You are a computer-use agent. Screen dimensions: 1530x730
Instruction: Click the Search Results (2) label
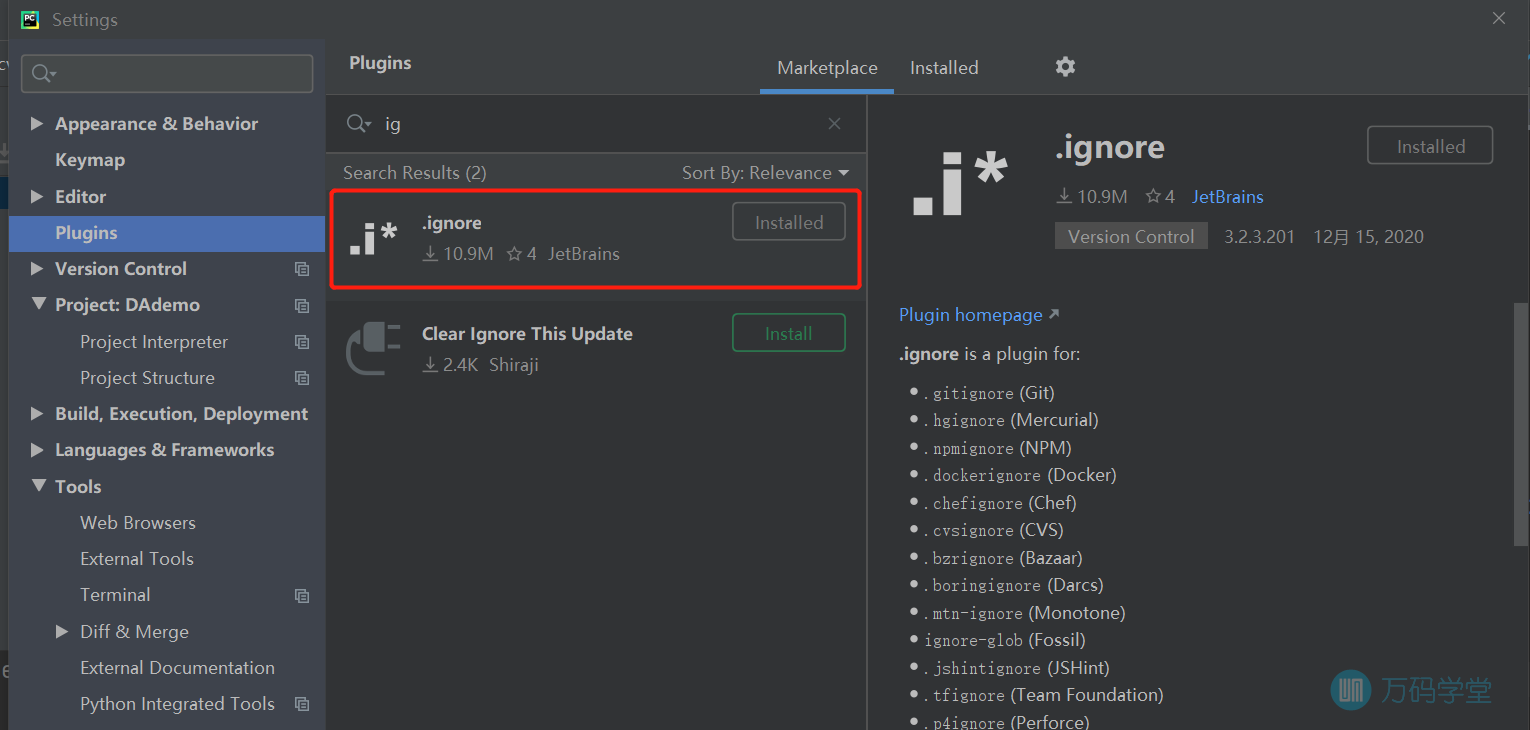point(415,173)
